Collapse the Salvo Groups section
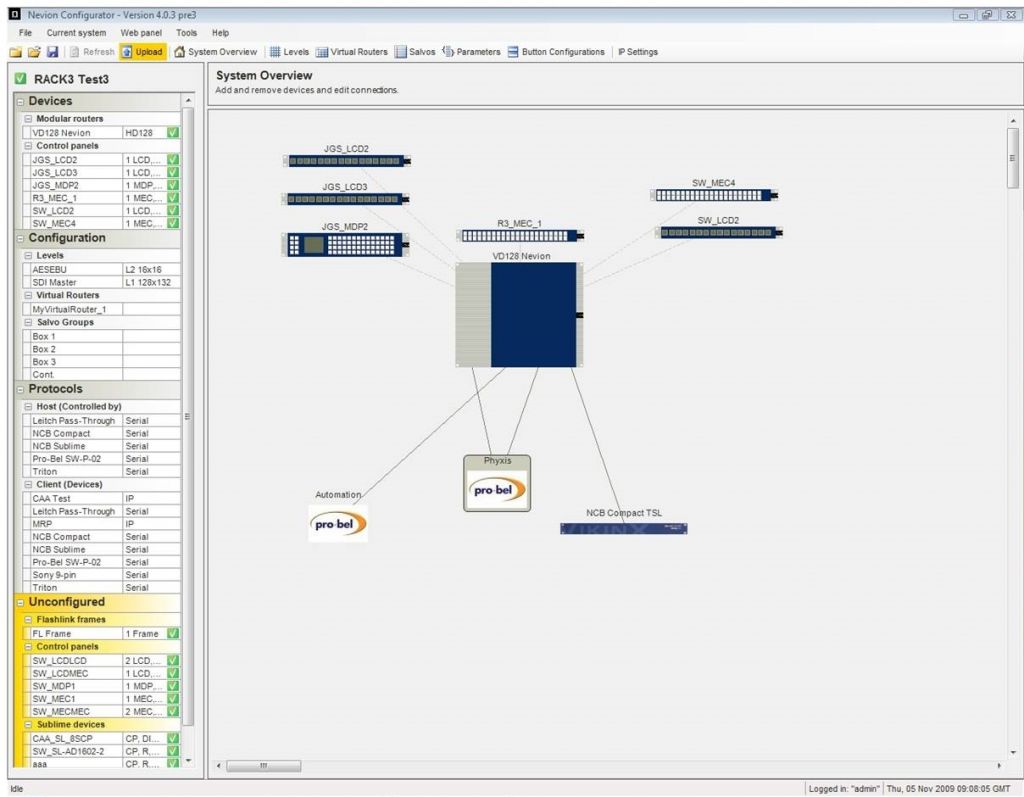This screenshot has height=797, width=1024. point(28,321)
